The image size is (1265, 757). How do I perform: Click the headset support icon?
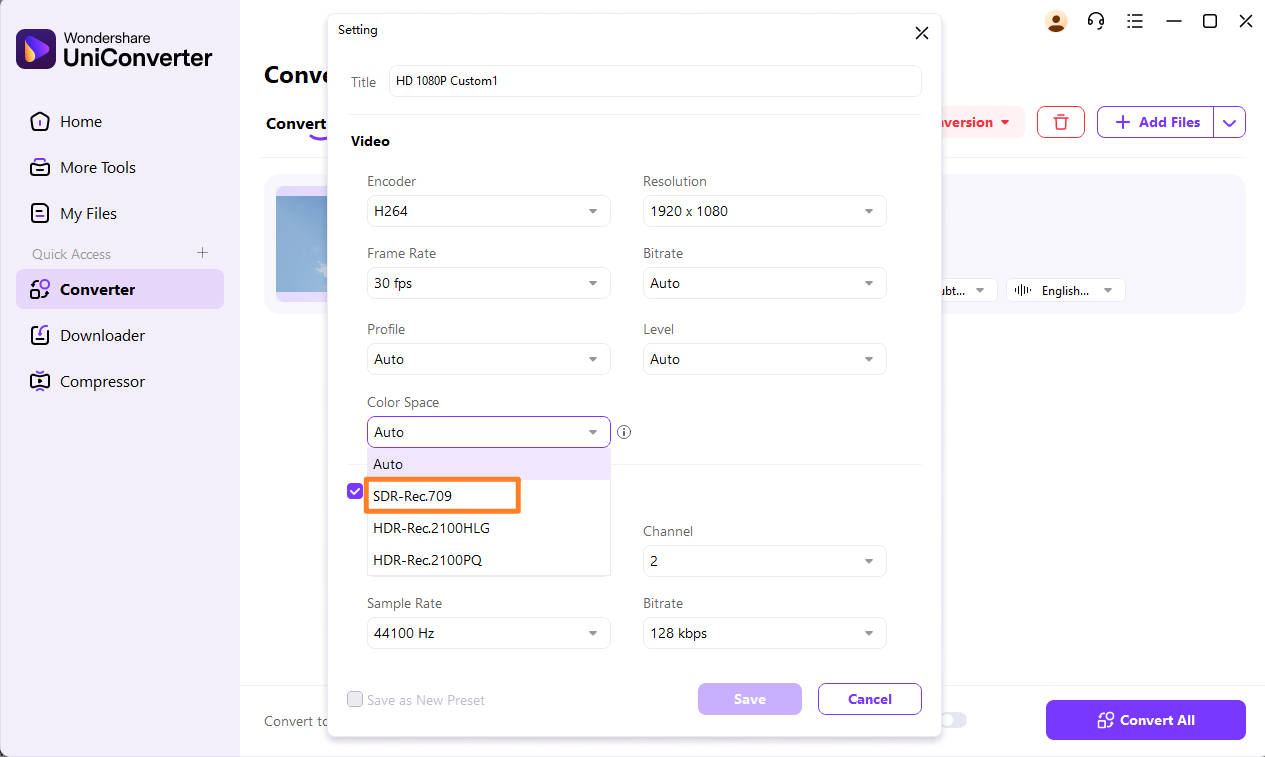coord(1096,21)
